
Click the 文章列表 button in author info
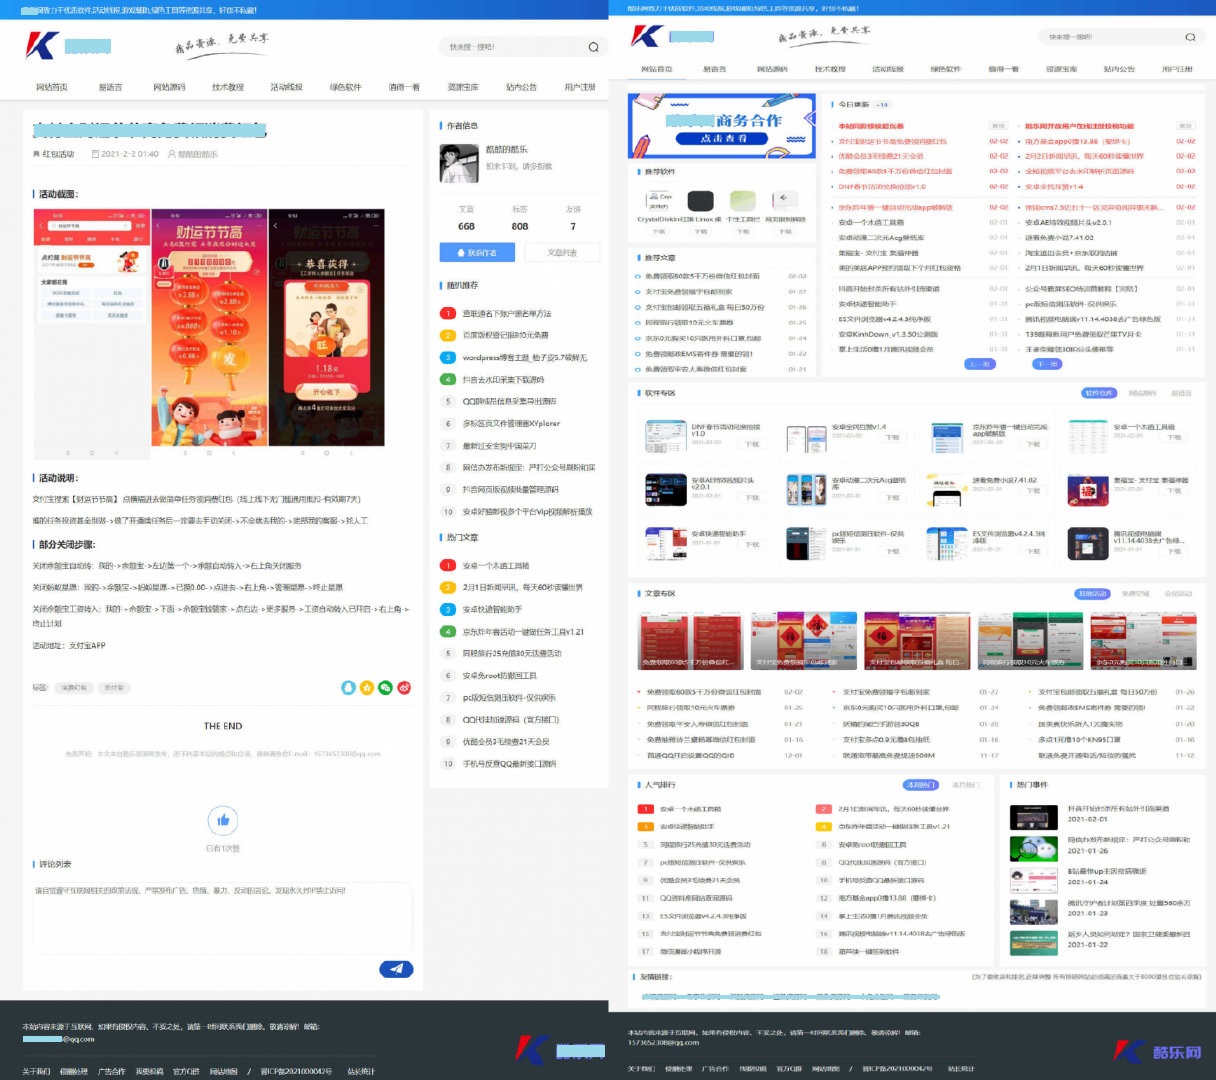562,253
